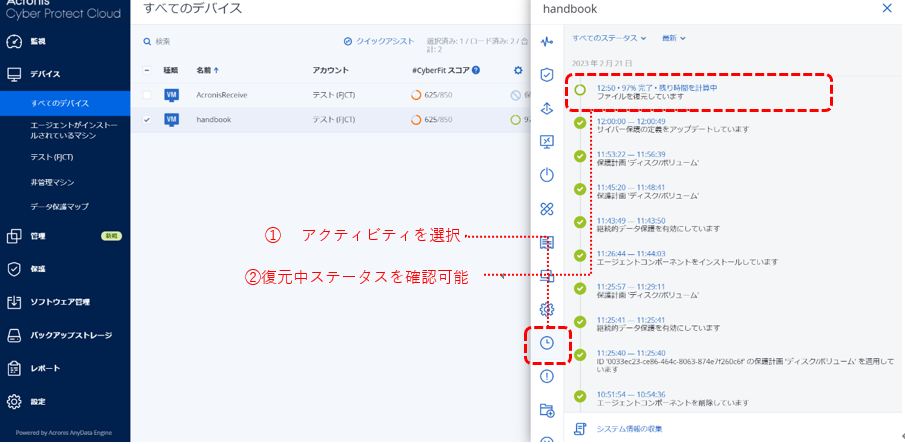Click the patch bandage icon in side strip

[547, 209]
